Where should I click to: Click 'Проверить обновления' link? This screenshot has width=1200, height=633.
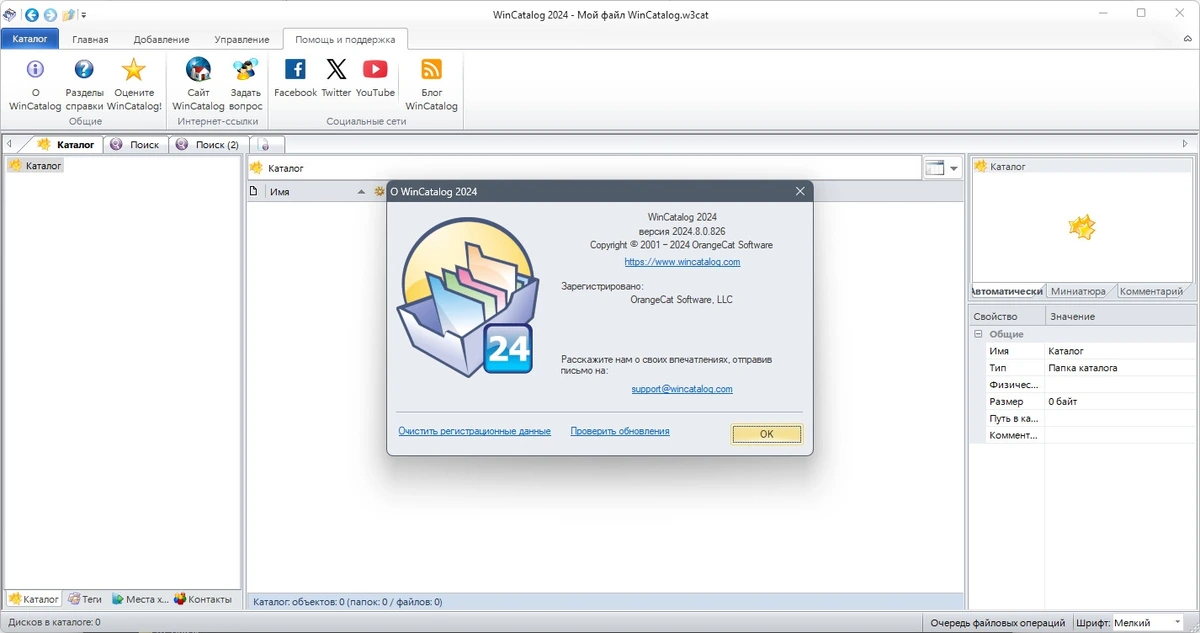click(x=620, y=431)
